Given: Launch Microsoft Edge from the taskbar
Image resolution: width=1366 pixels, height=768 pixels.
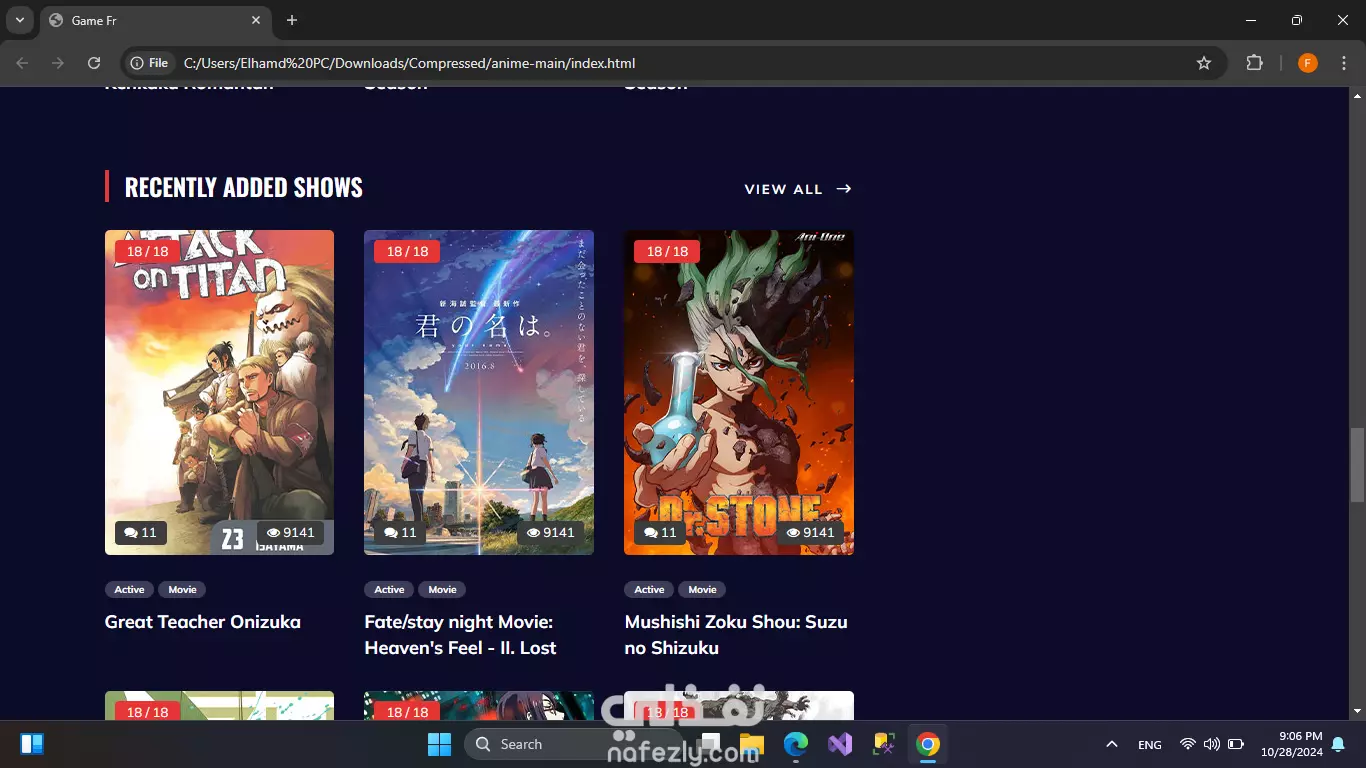Looking at the screenshot, I should pos(795,744).
